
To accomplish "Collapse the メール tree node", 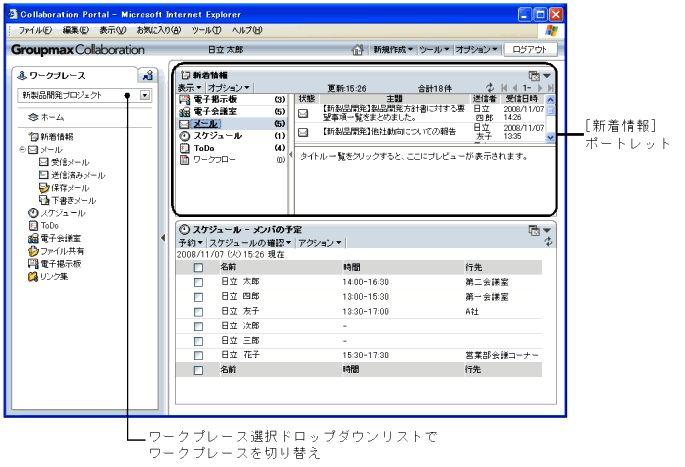I will pyautogui.click(x=22, y=149).
